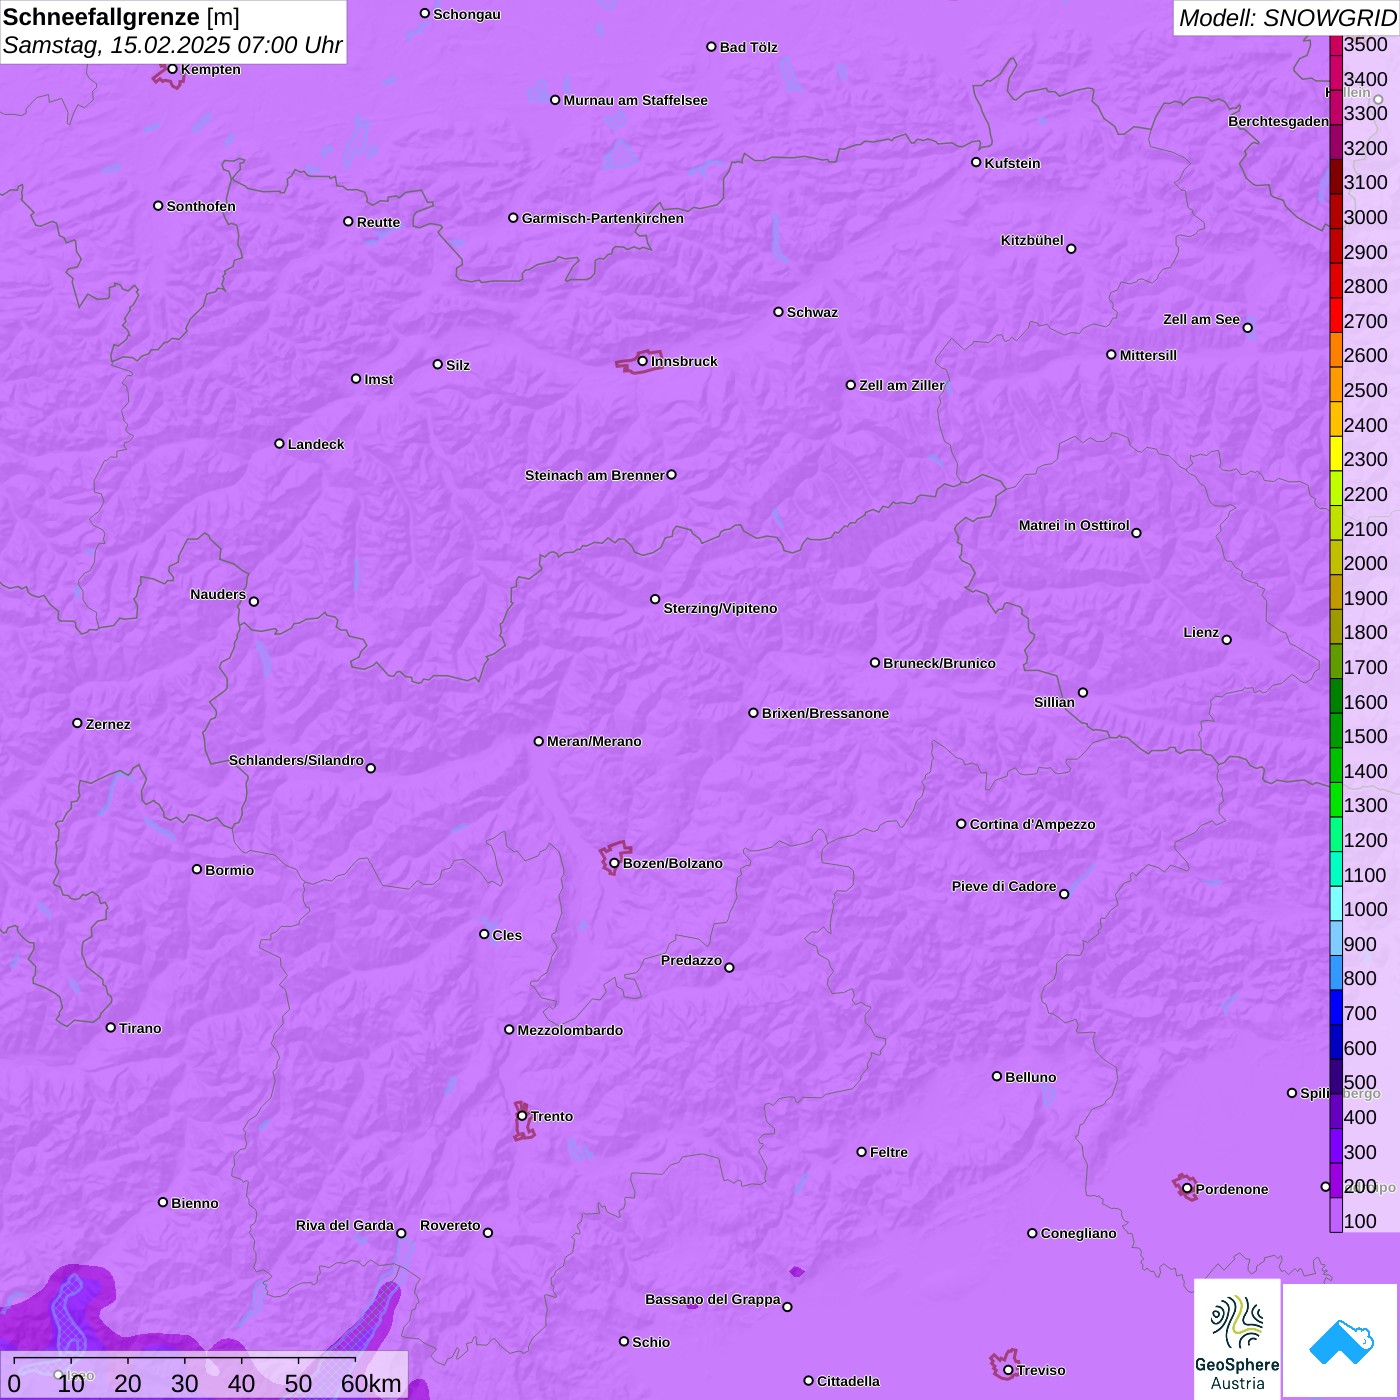Select the 100 m legend color swatch
The height and width of the screenshot is (1400, 1400).
tap(1336, 1215)
